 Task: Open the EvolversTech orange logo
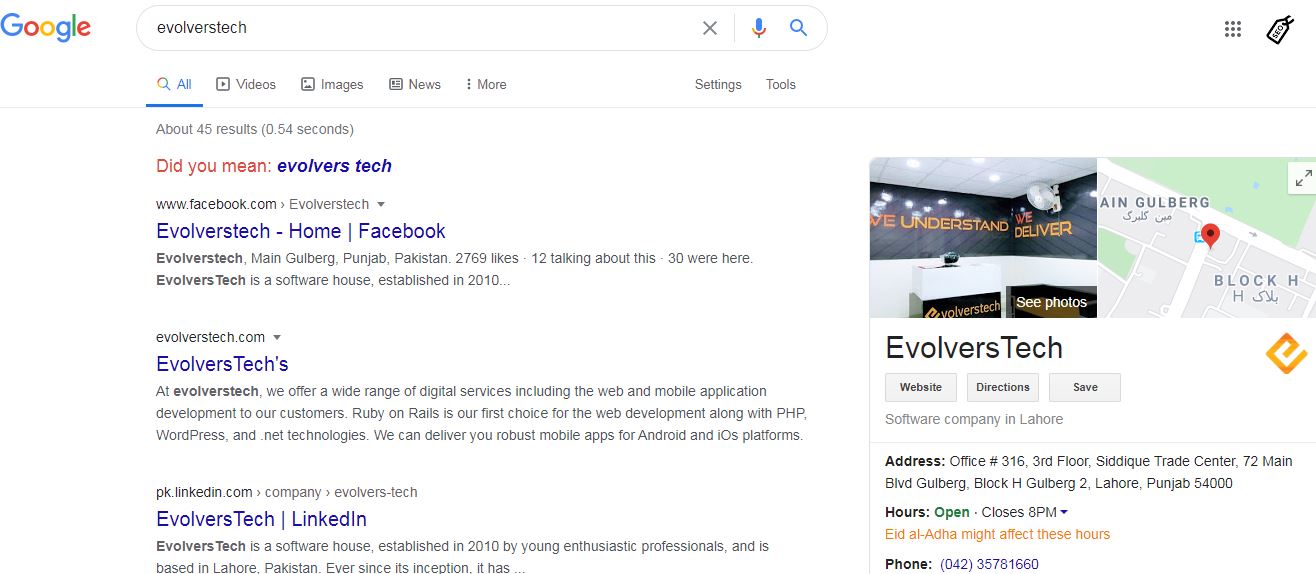pyautogui.click(x=1286, y=353)
